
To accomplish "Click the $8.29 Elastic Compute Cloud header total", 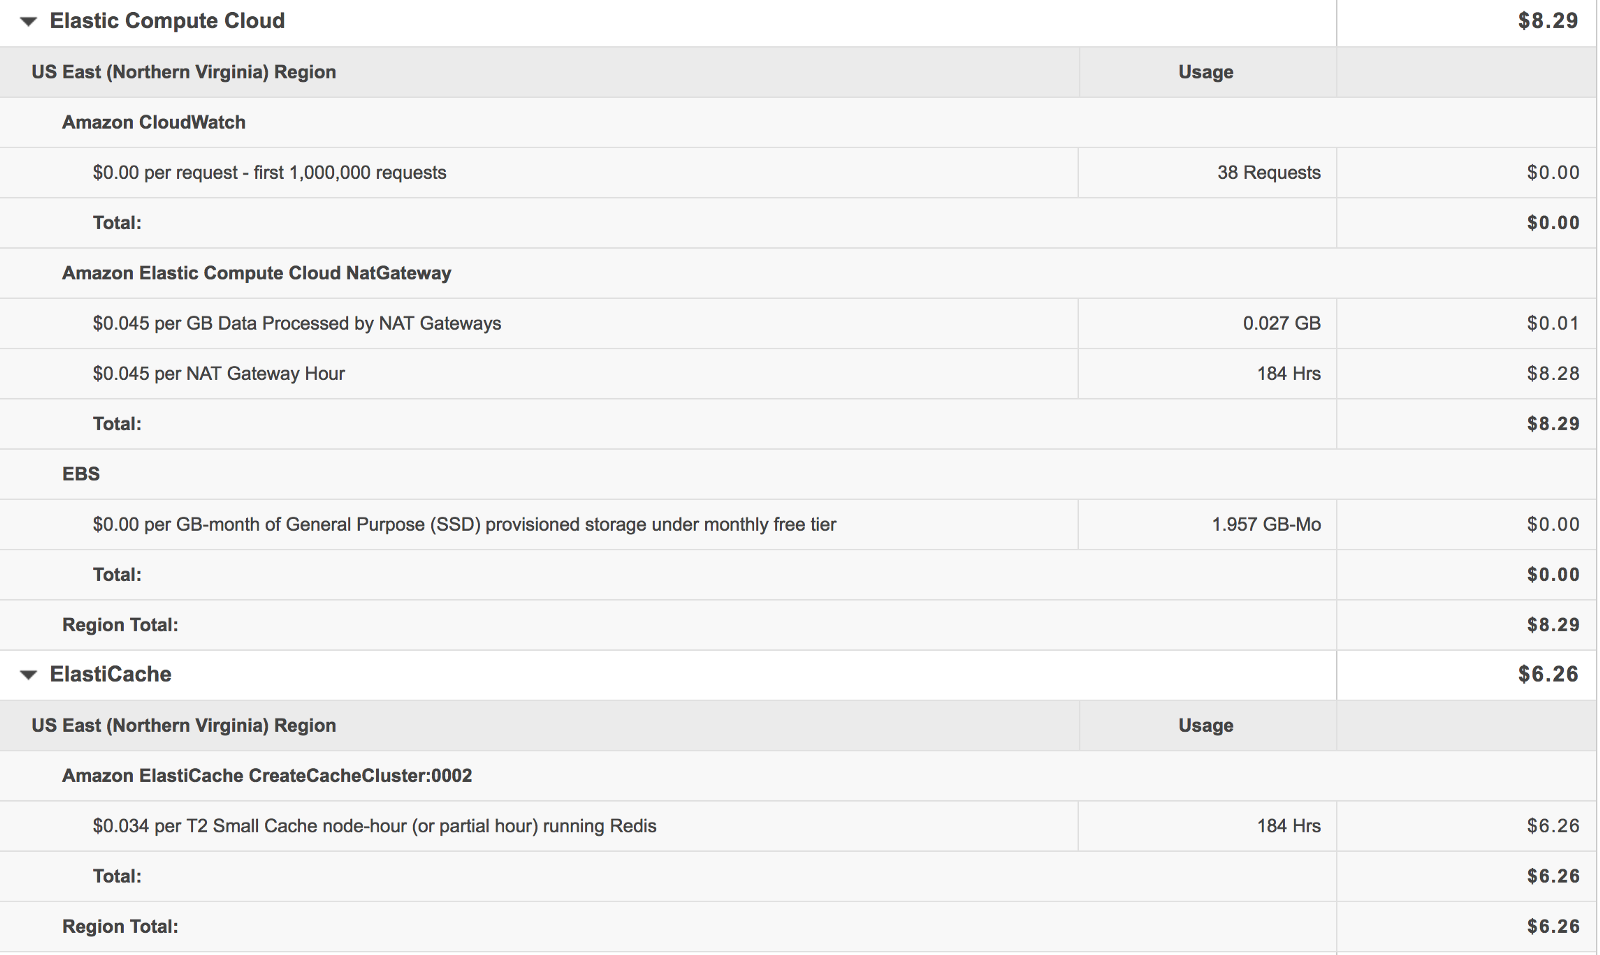I will pos(1547,21).
